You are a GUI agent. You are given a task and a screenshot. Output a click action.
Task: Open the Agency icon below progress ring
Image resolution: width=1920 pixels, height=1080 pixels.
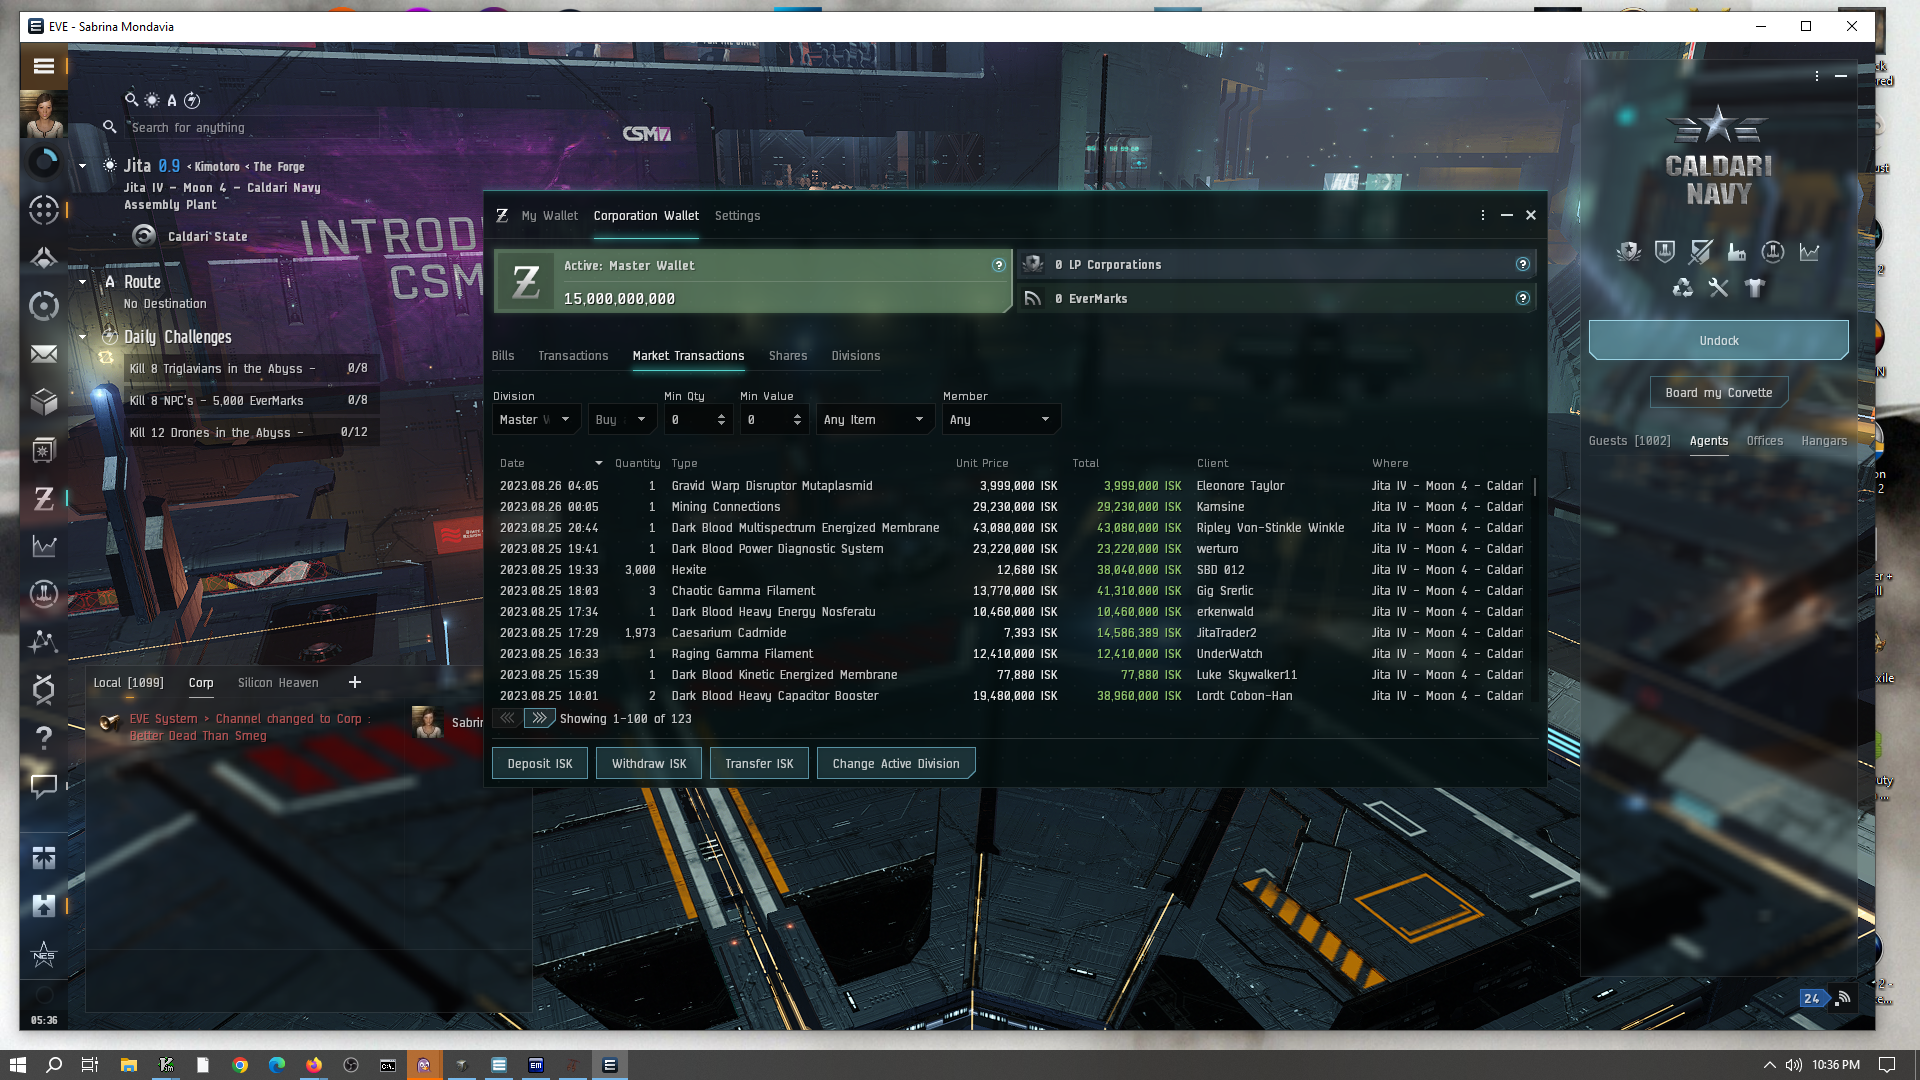coord(44,210)
